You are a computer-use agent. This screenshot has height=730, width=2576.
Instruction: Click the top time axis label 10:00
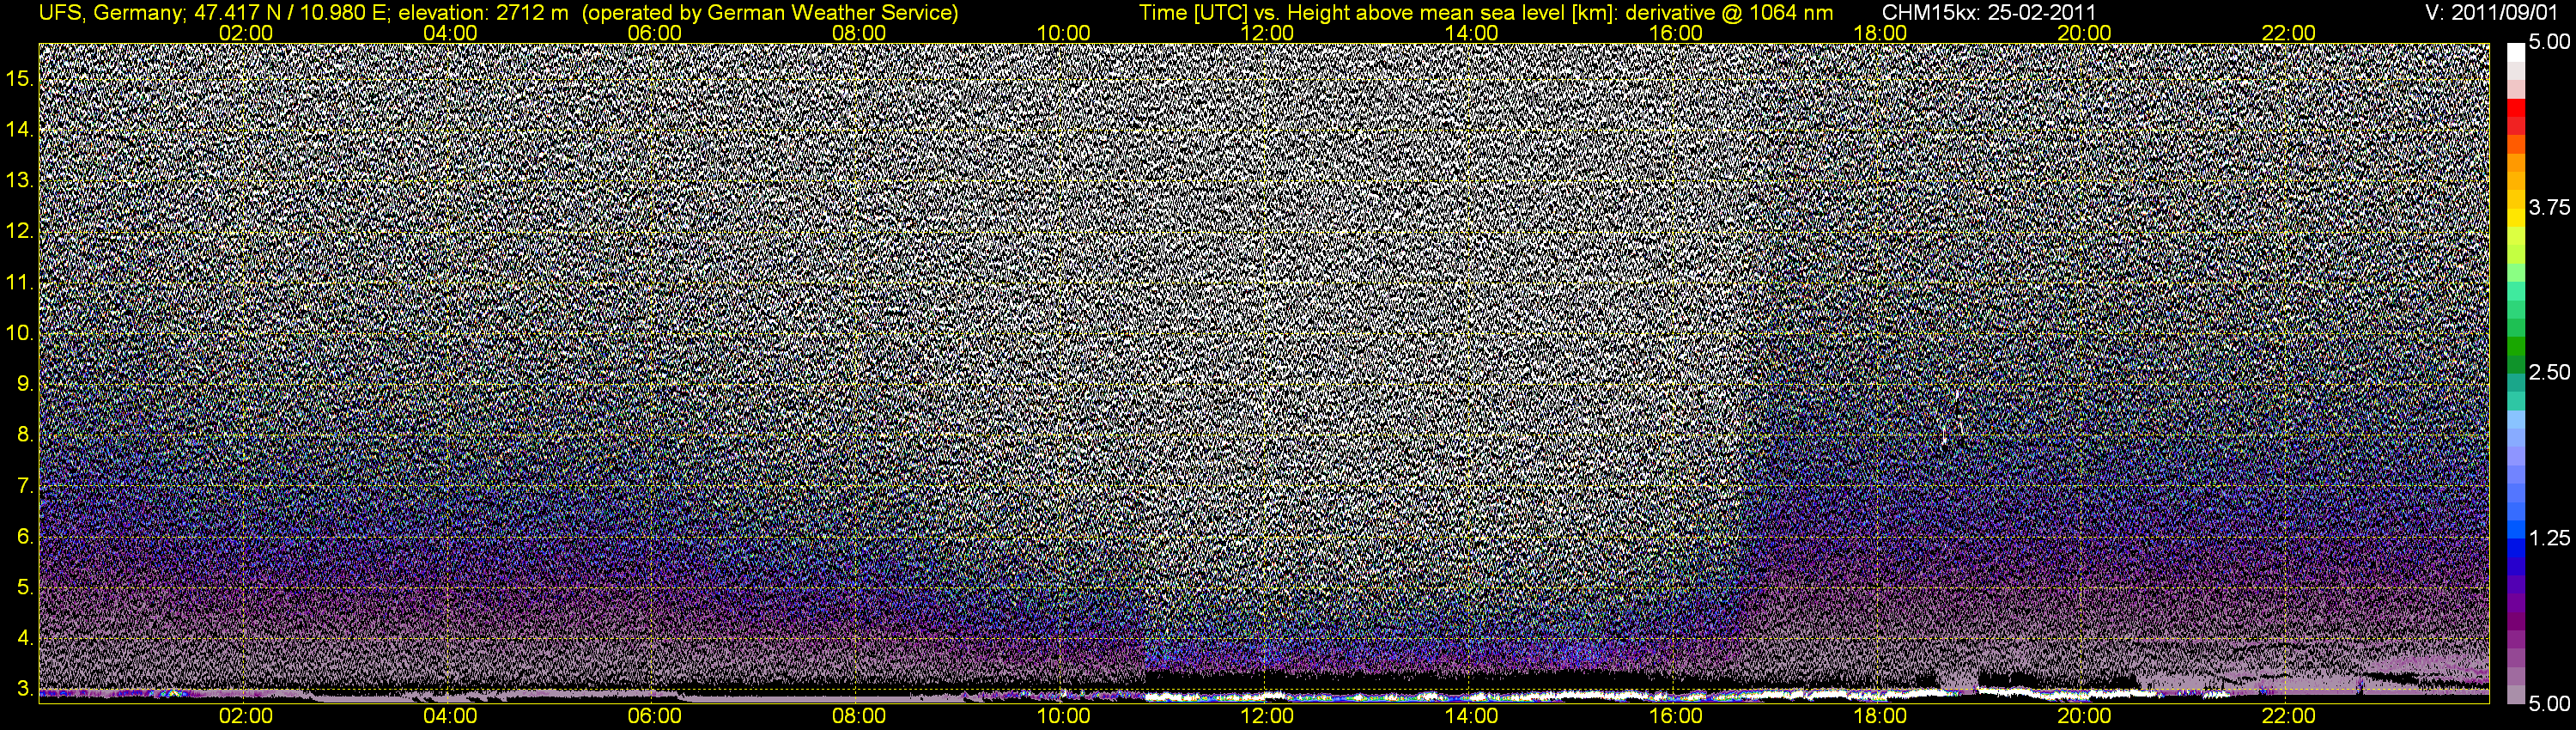point(1063,33)
